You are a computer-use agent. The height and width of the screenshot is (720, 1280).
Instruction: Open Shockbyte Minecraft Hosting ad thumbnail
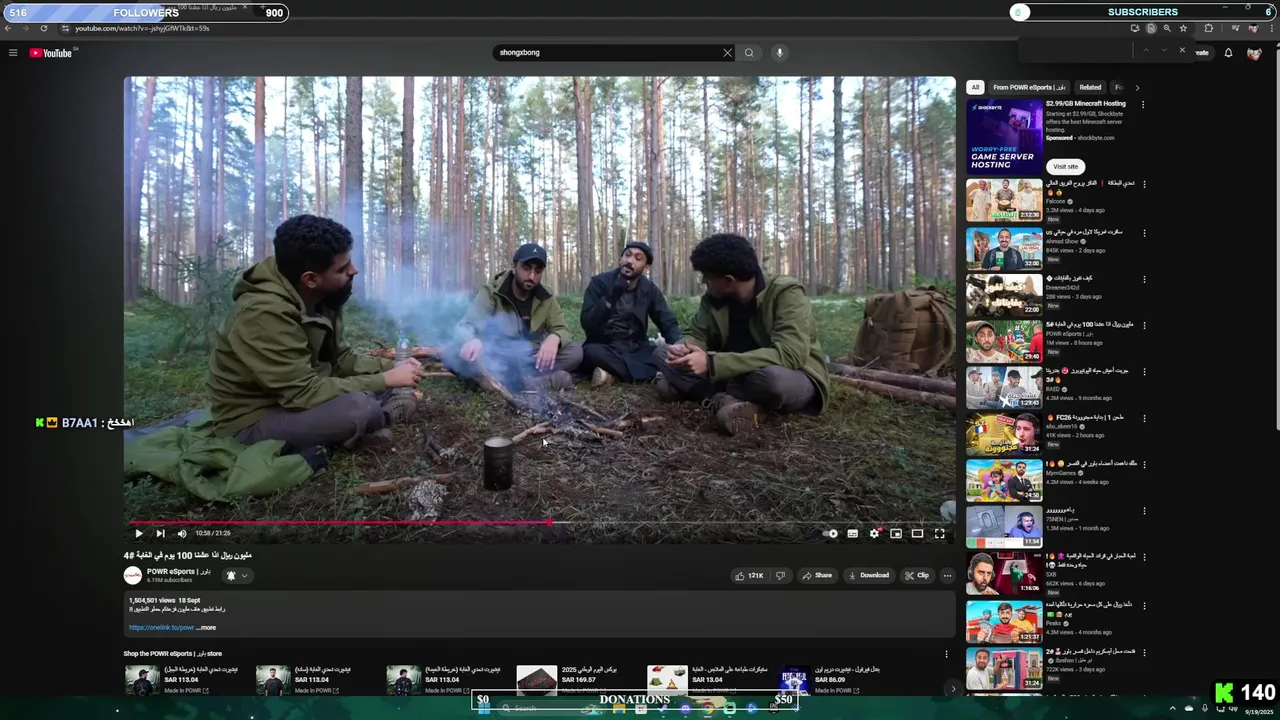click(x=1004, y=137)
